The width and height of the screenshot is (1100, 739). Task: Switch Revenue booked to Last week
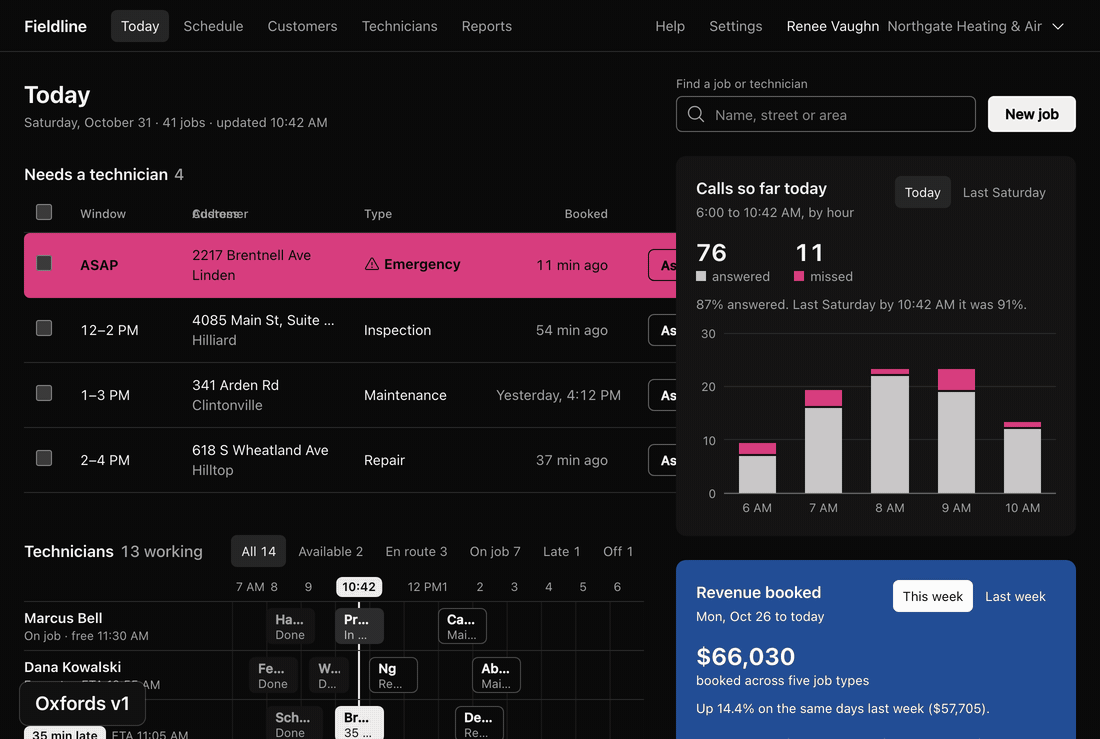pos(1015,596)
